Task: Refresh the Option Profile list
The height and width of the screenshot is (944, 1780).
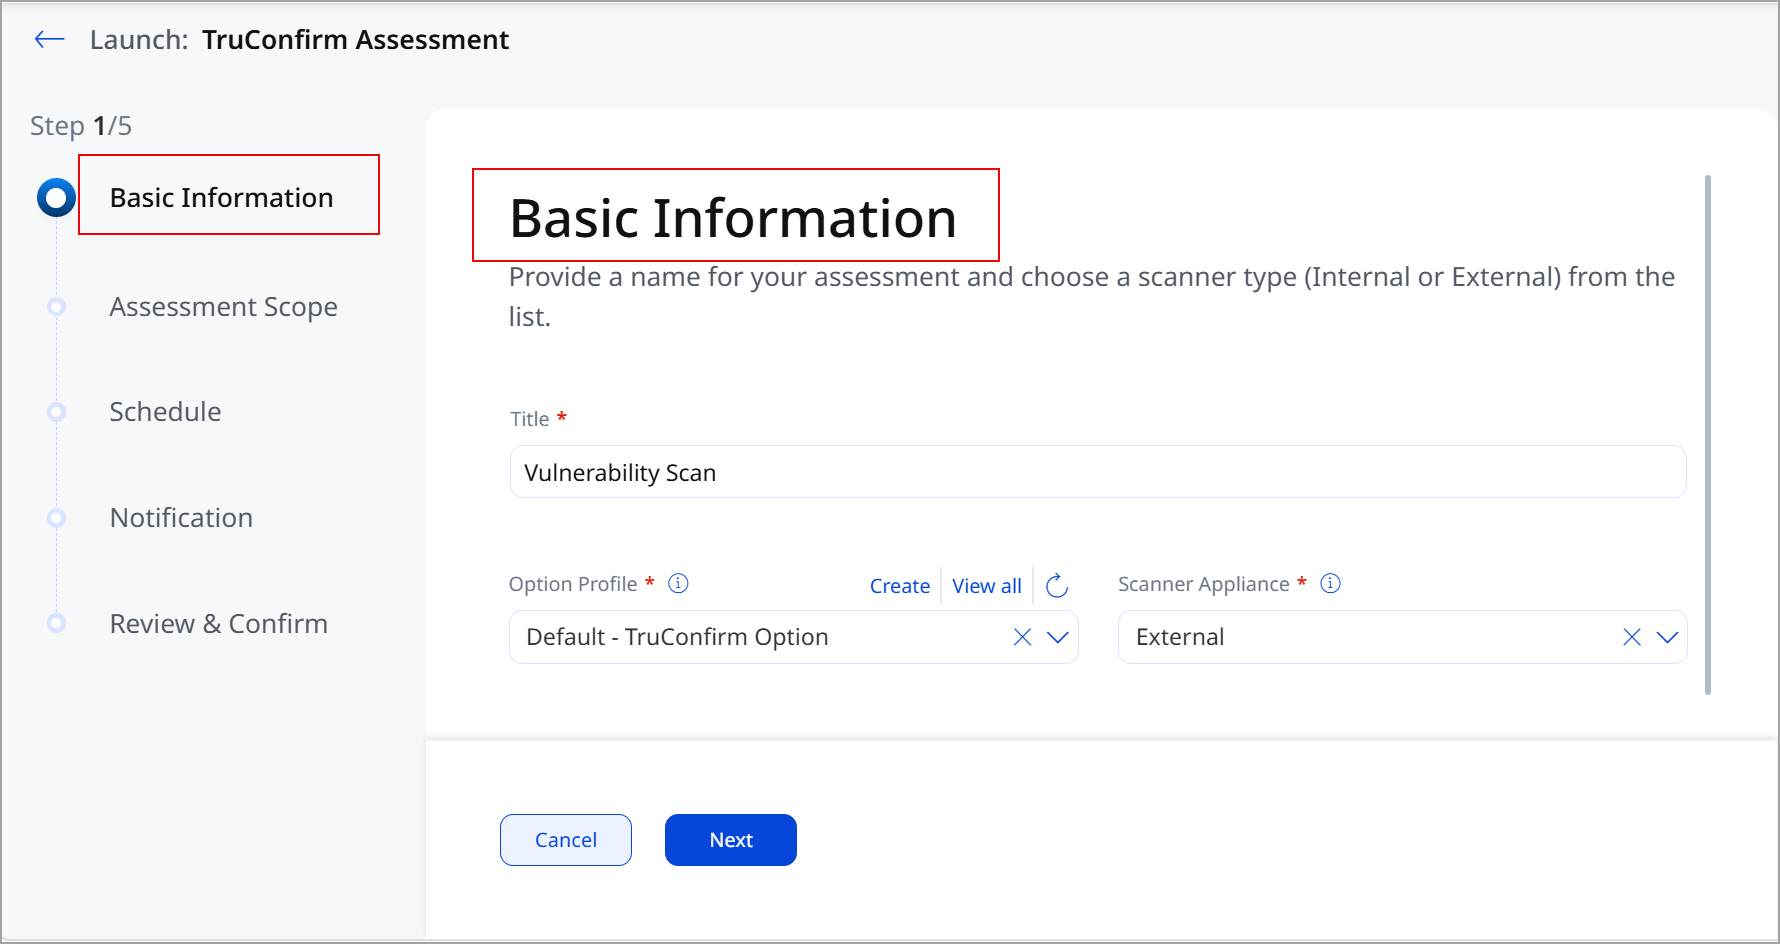Action: 1057,585
